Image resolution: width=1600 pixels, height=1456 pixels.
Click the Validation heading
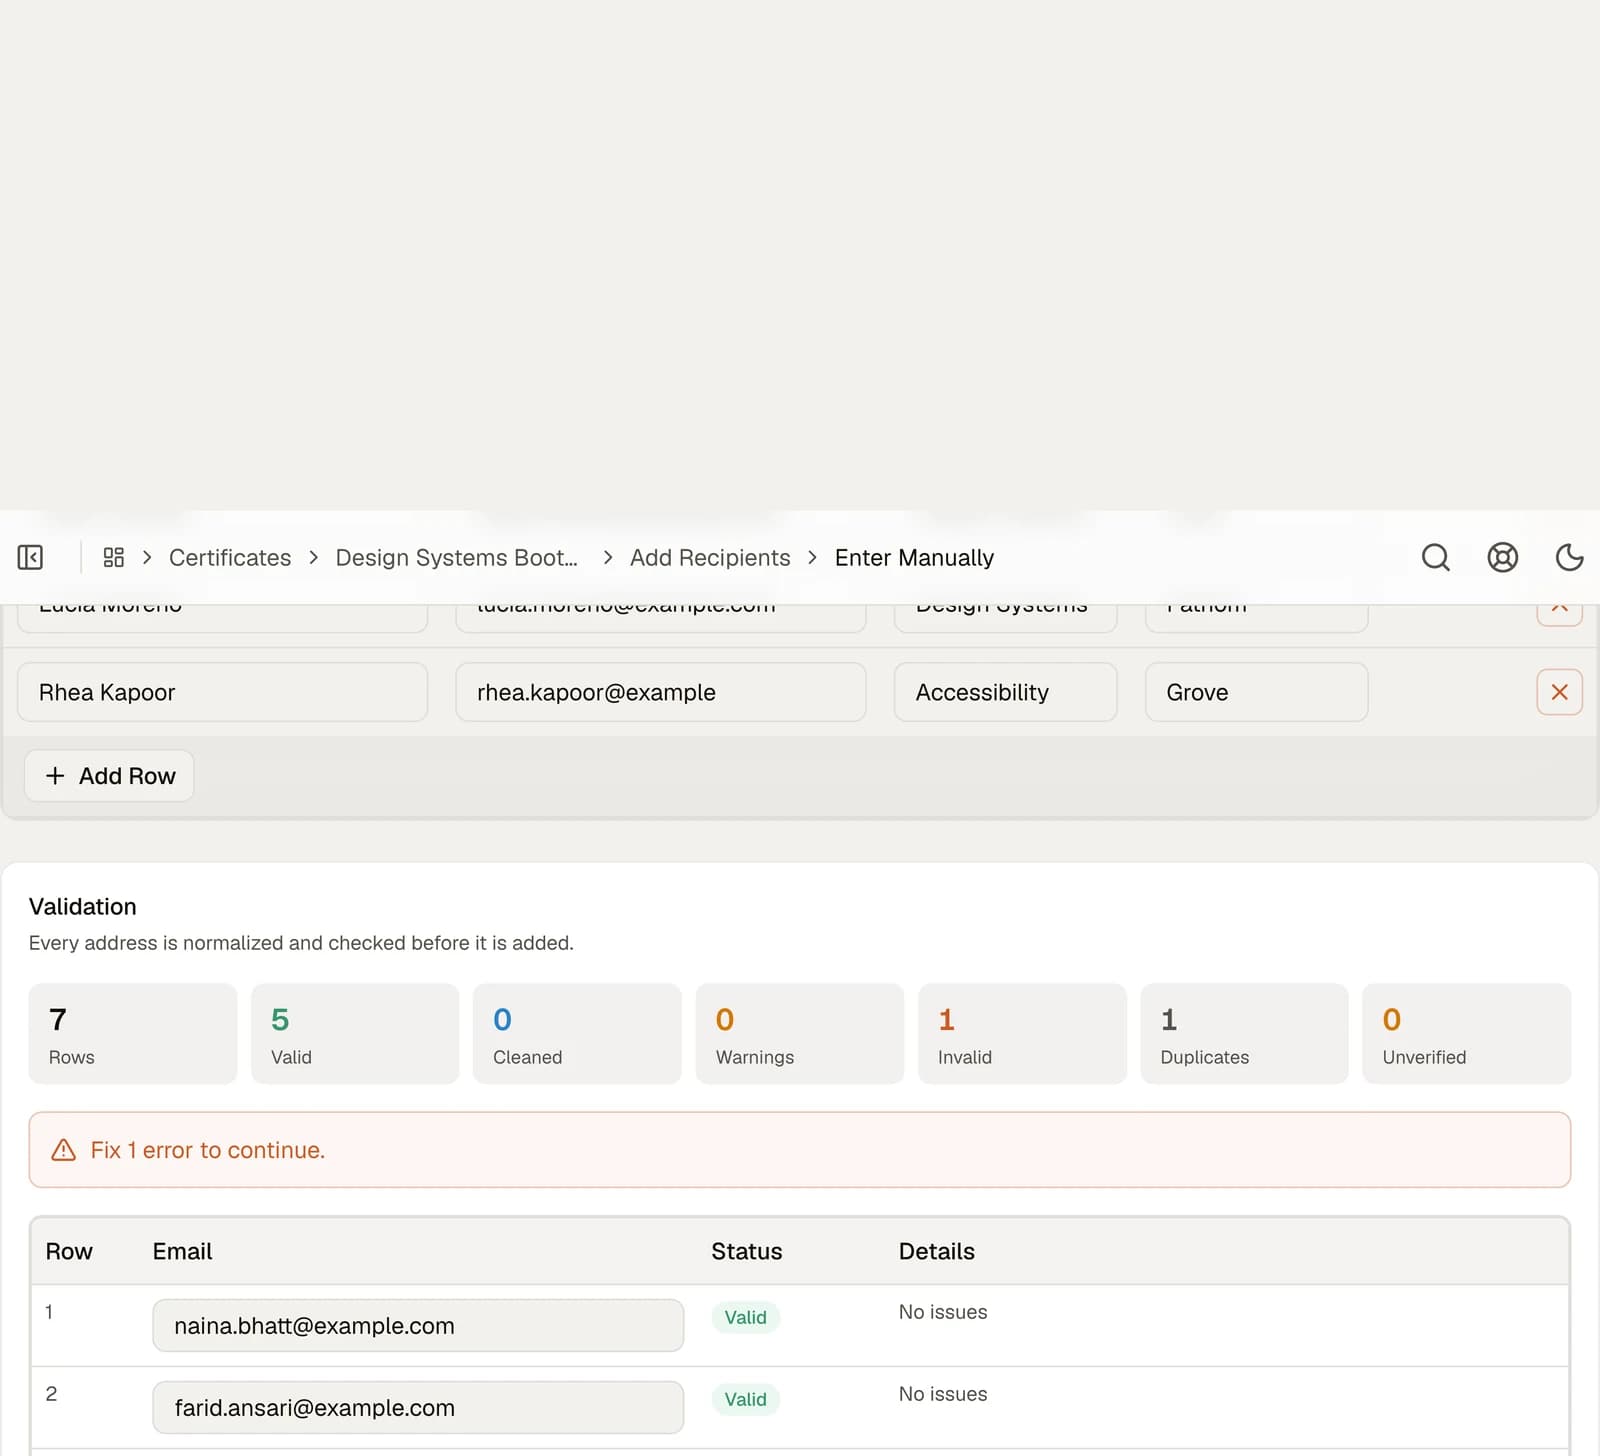(83, 907)
